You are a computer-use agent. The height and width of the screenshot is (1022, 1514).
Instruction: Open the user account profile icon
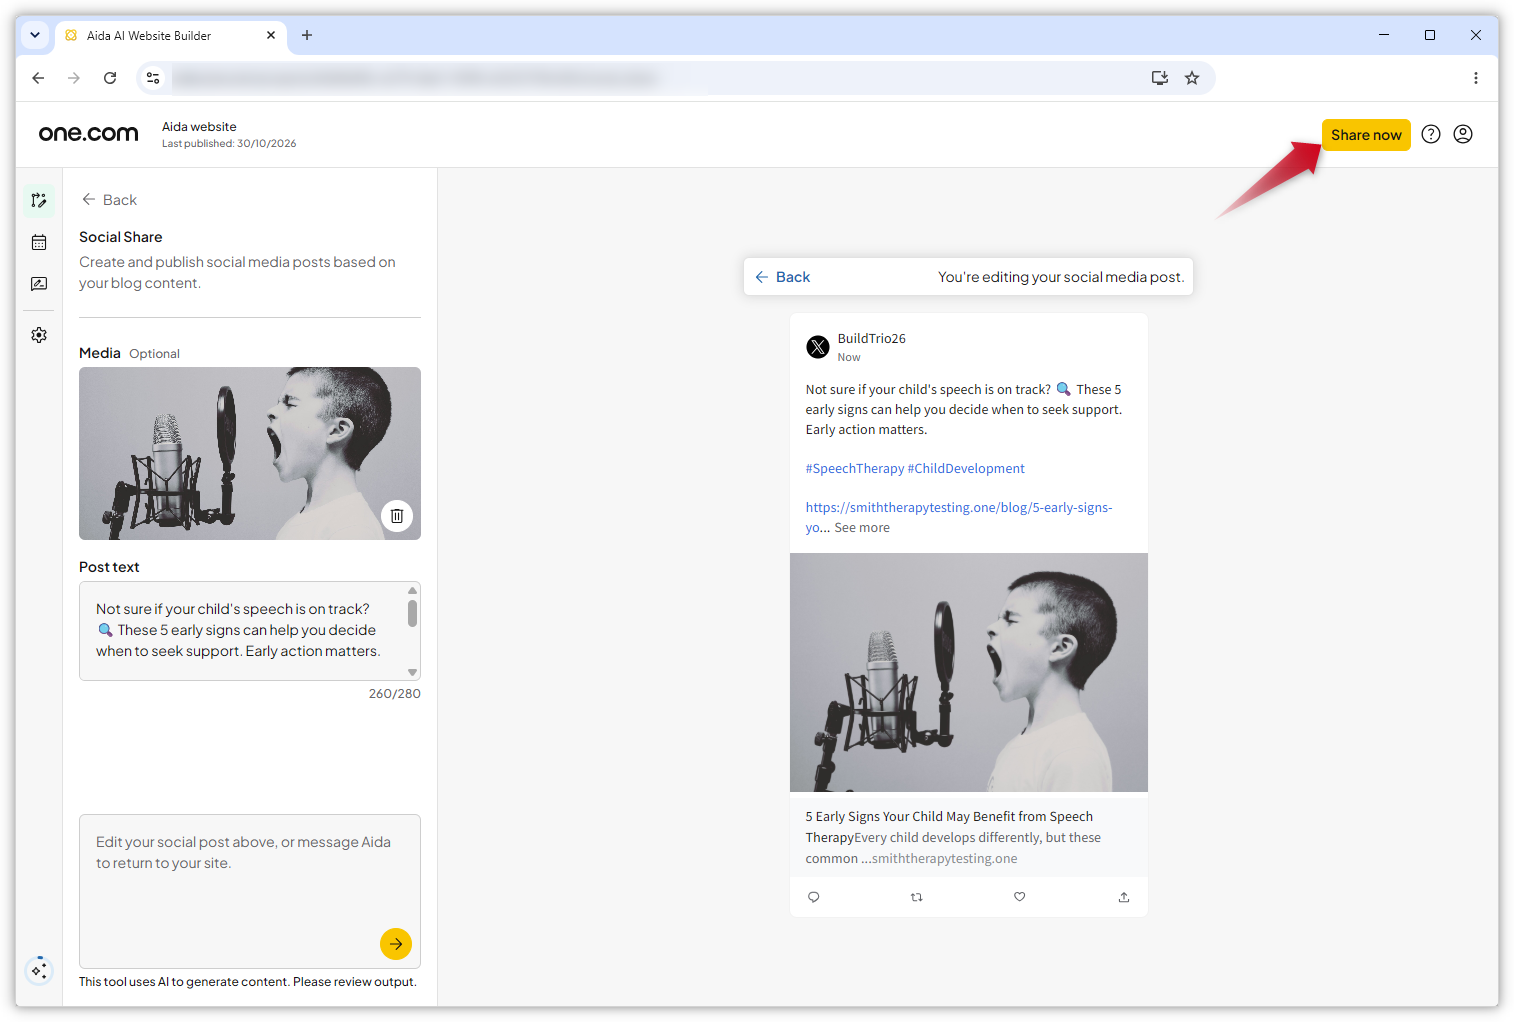[x=1463, y=134]
